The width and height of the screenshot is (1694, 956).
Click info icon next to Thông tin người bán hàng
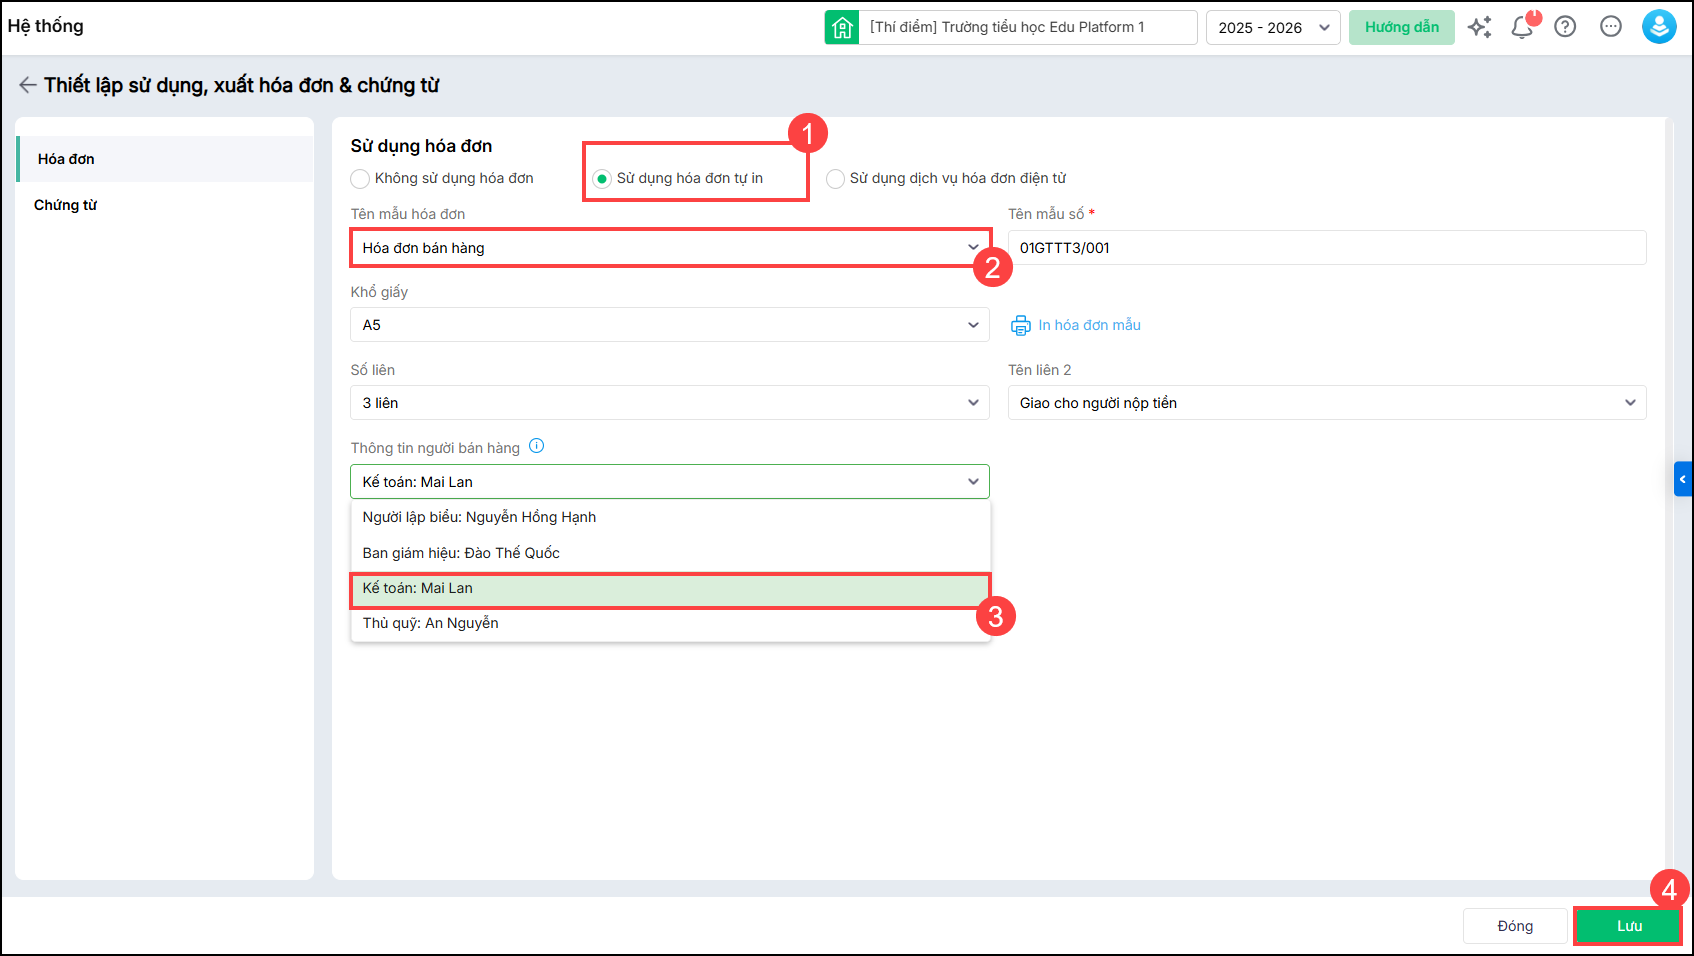pyautogui.click(x=537, y=446)
